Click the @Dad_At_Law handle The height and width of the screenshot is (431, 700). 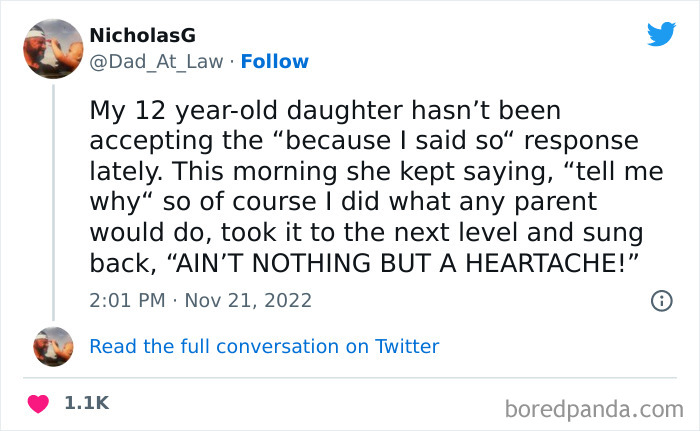coord(155,62)
